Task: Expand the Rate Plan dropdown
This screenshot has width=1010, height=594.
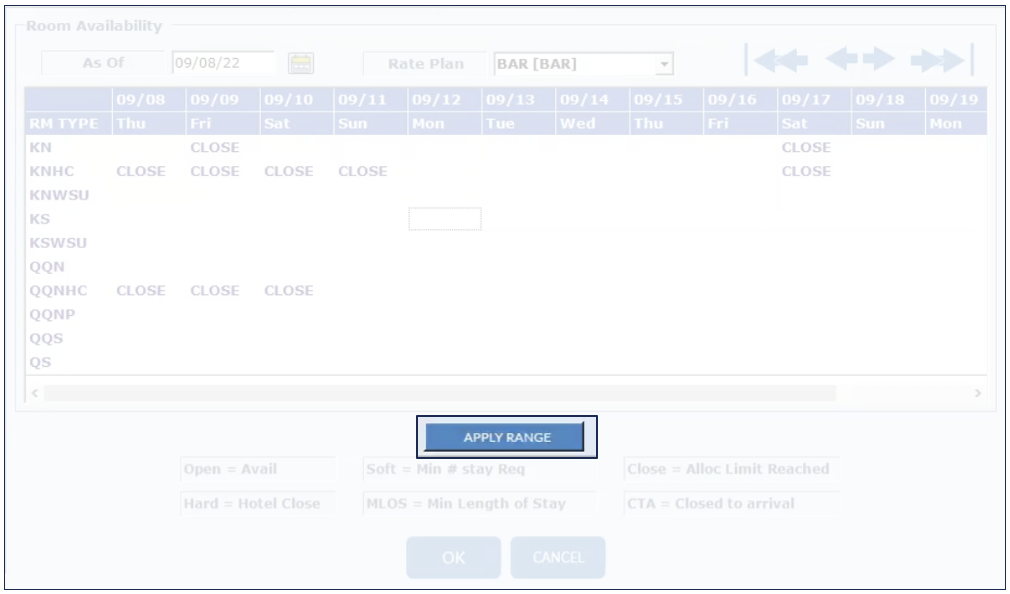Action: coord(663,64)
